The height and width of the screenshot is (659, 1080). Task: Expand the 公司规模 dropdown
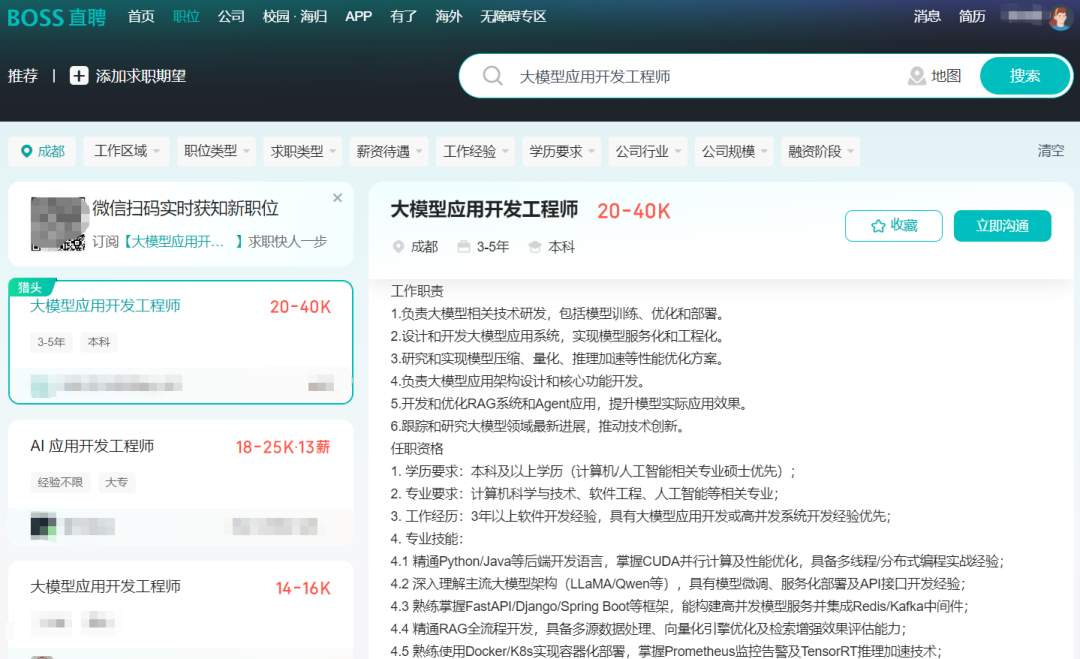tap(734, 151)
